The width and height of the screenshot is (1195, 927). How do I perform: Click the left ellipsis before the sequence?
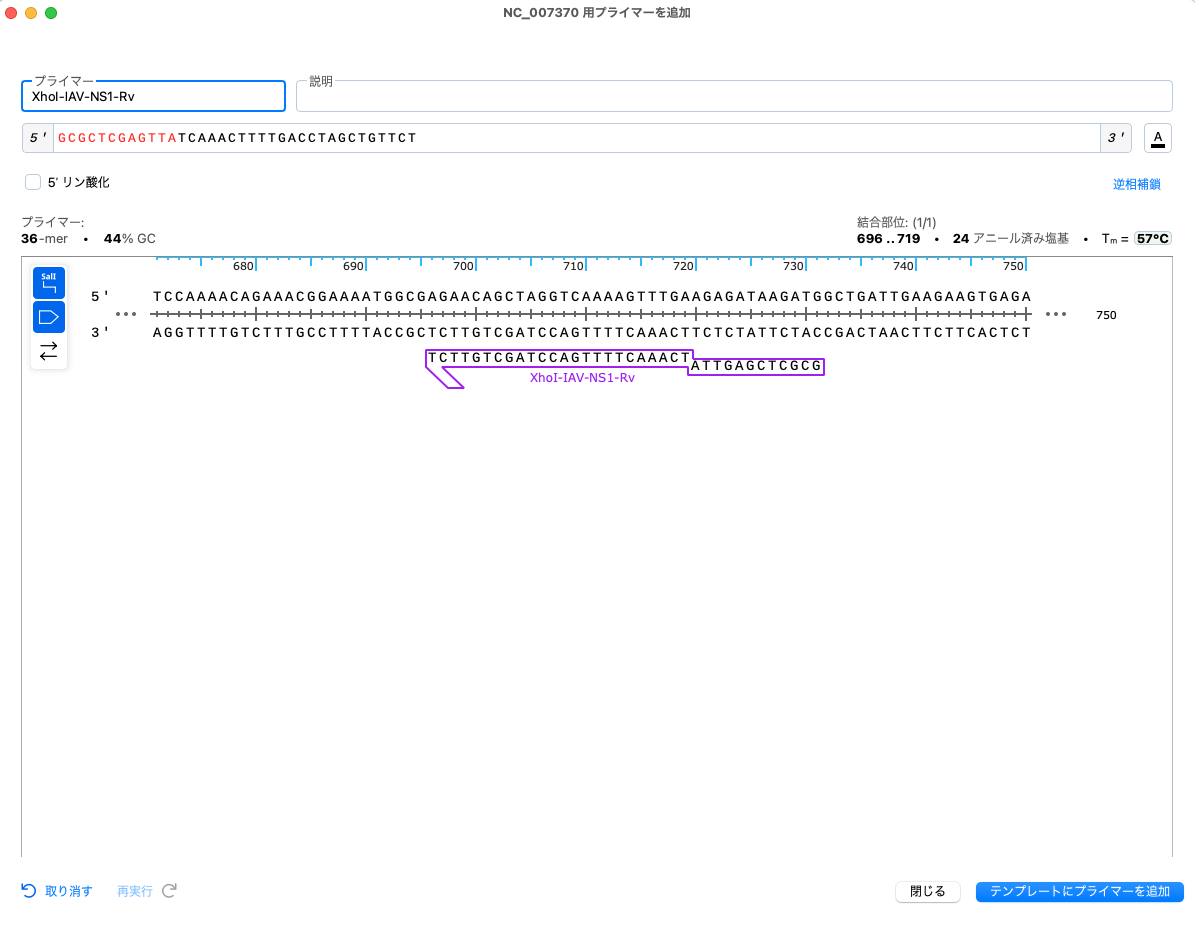point(126,314)
